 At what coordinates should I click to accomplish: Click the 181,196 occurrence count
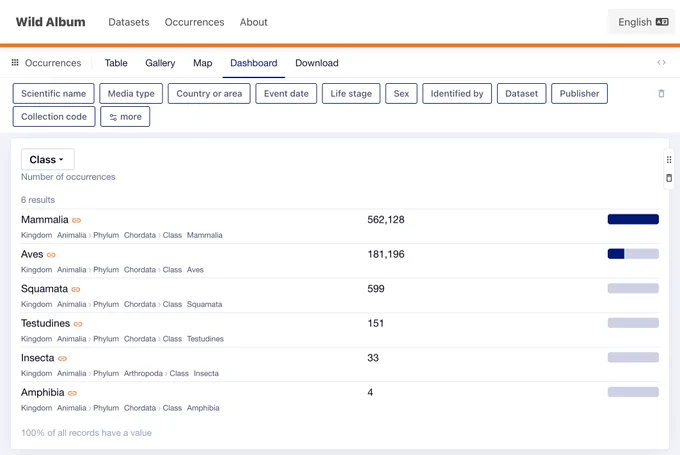tap(386, 254)
